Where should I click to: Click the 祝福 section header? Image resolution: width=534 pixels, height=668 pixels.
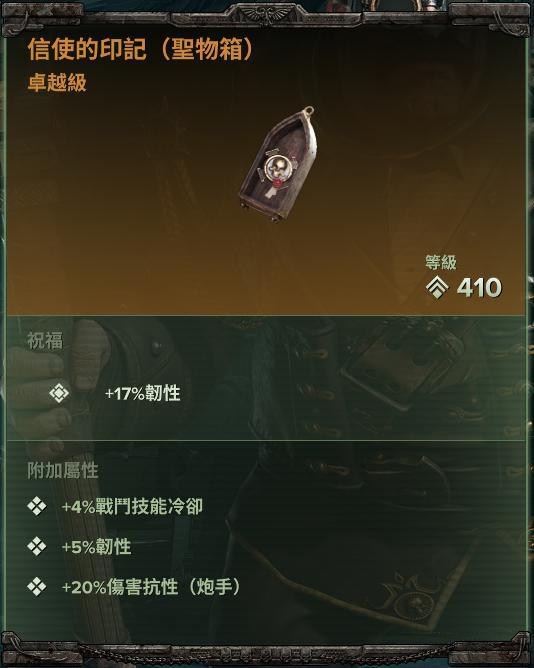[45, 341]
